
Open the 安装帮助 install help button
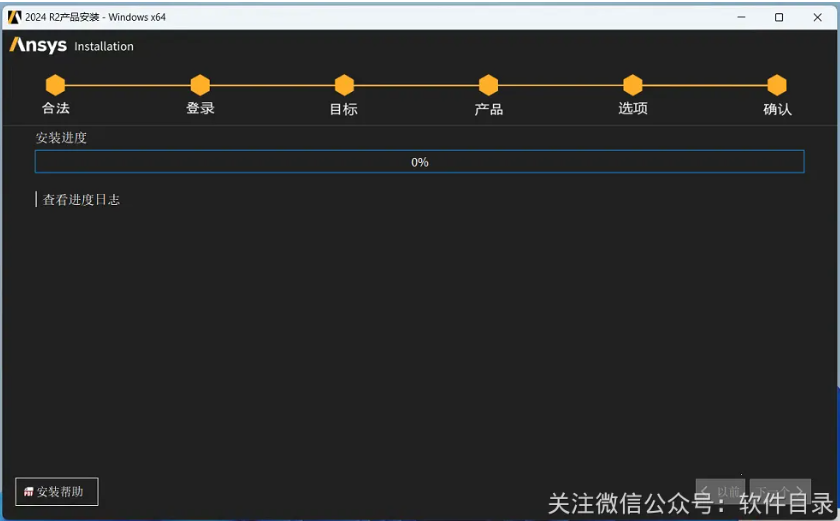[x=56, y=492]
